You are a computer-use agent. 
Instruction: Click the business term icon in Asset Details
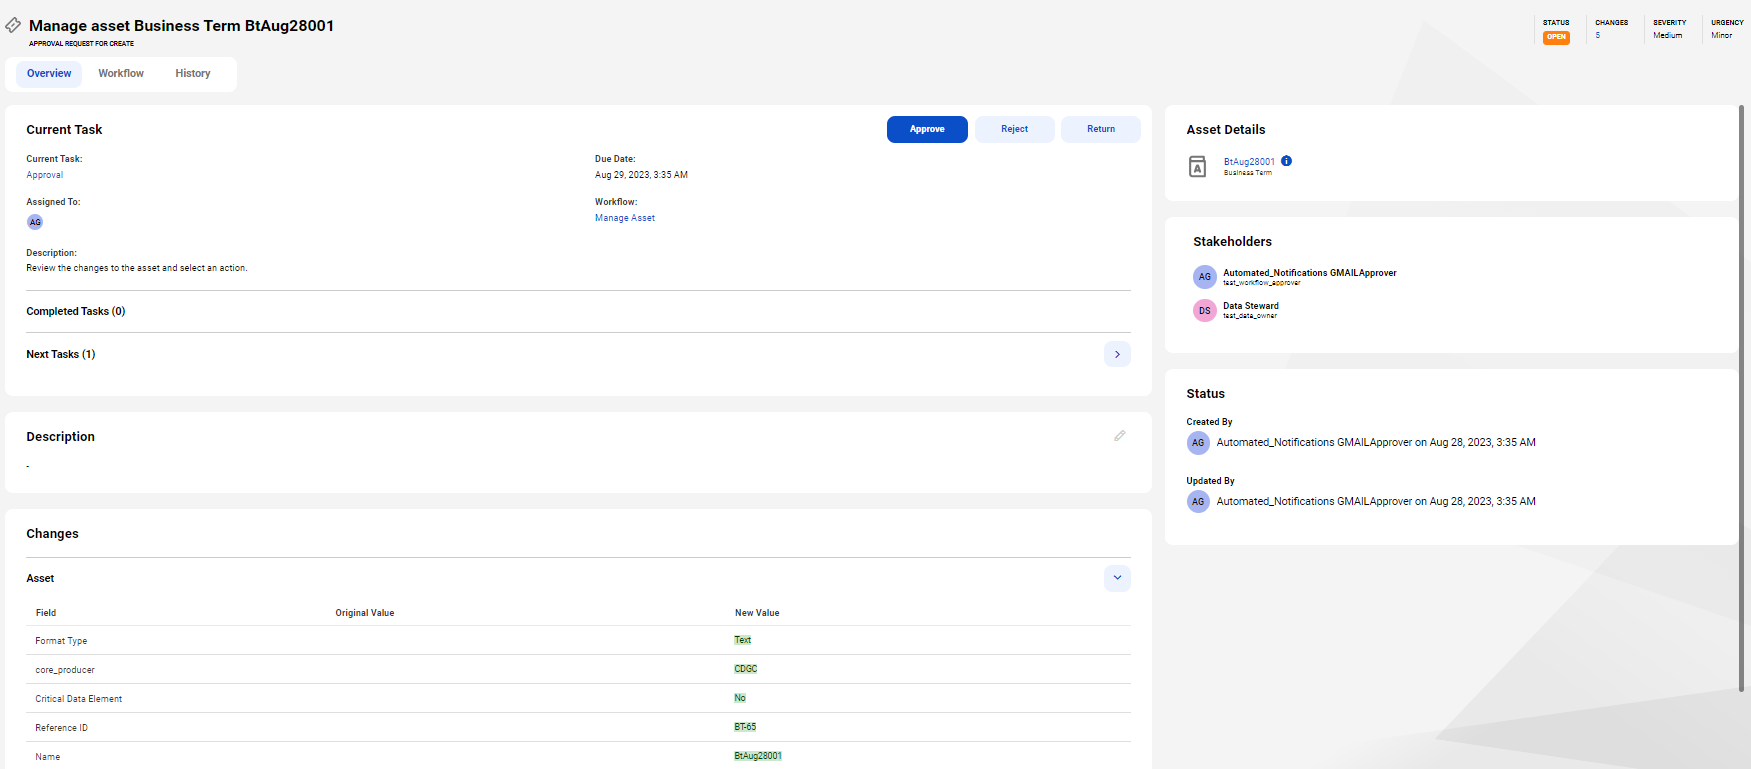[x=1197, y=166]
